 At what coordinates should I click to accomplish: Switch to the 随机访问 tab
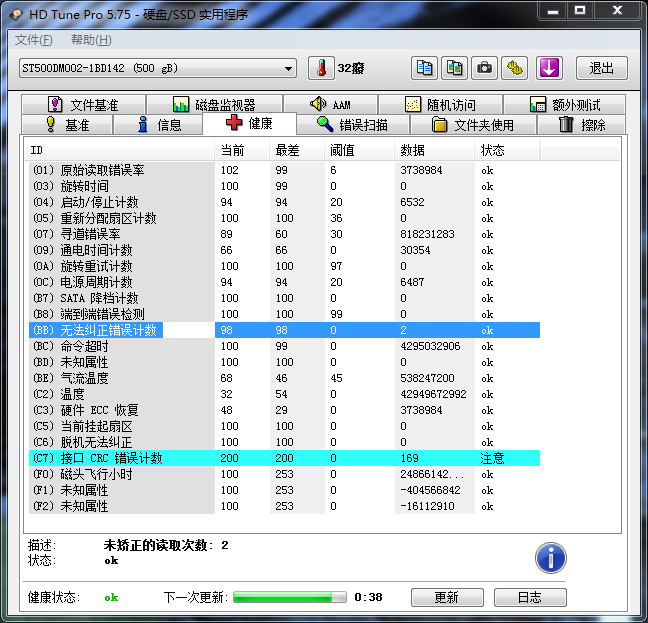pos(441,105)
